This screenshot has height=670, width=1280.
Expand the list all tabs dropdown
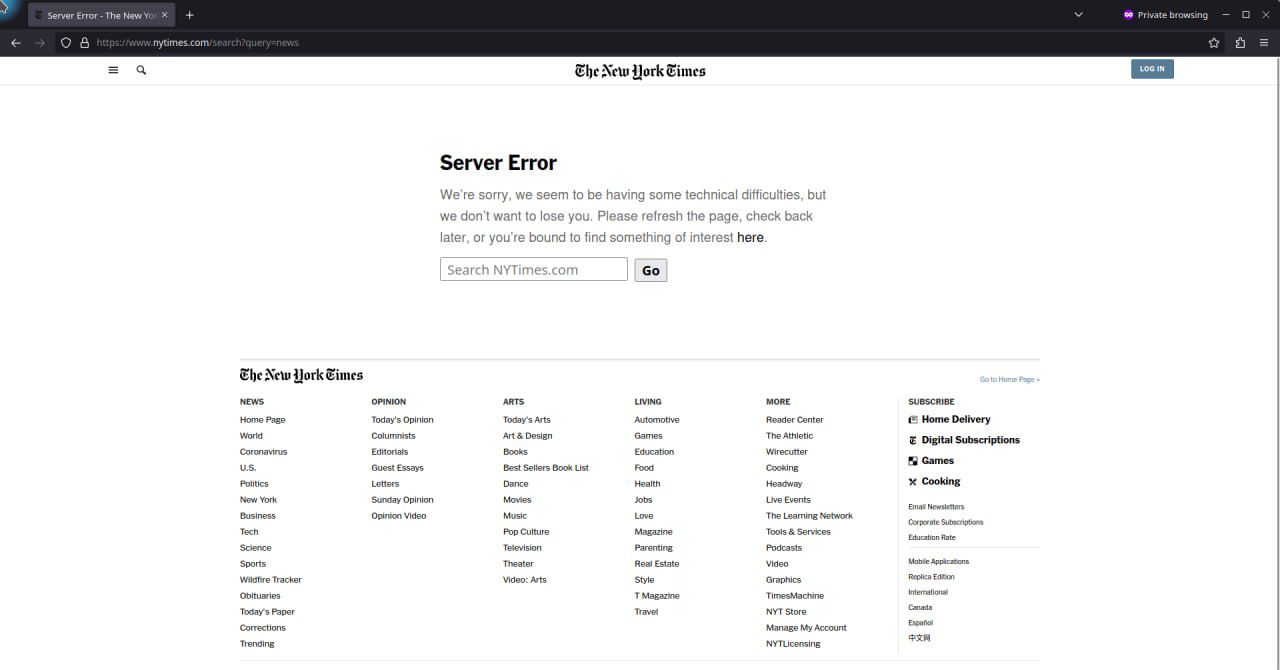coord(1078,15)
